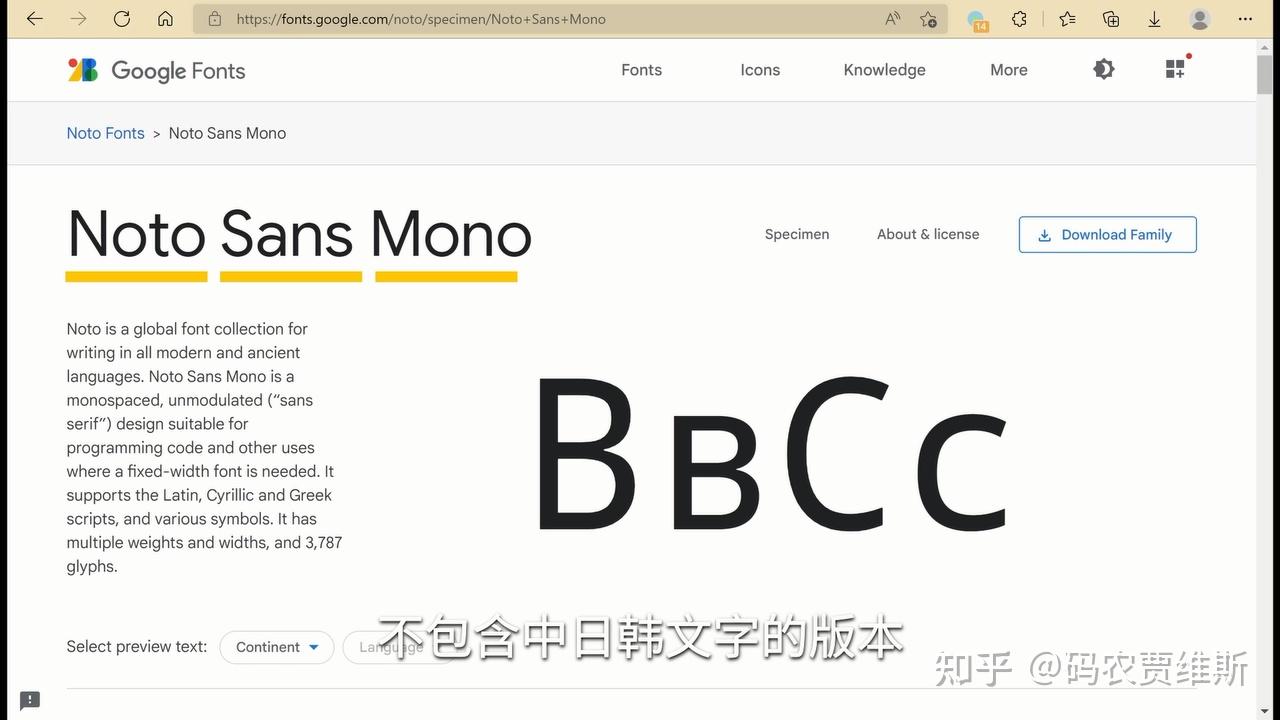Image resolution: width=1280 pixels, height=720 pixels.
Task: Navigate back via Noto Fonts breadcrumb link
Action: [105, 132]
